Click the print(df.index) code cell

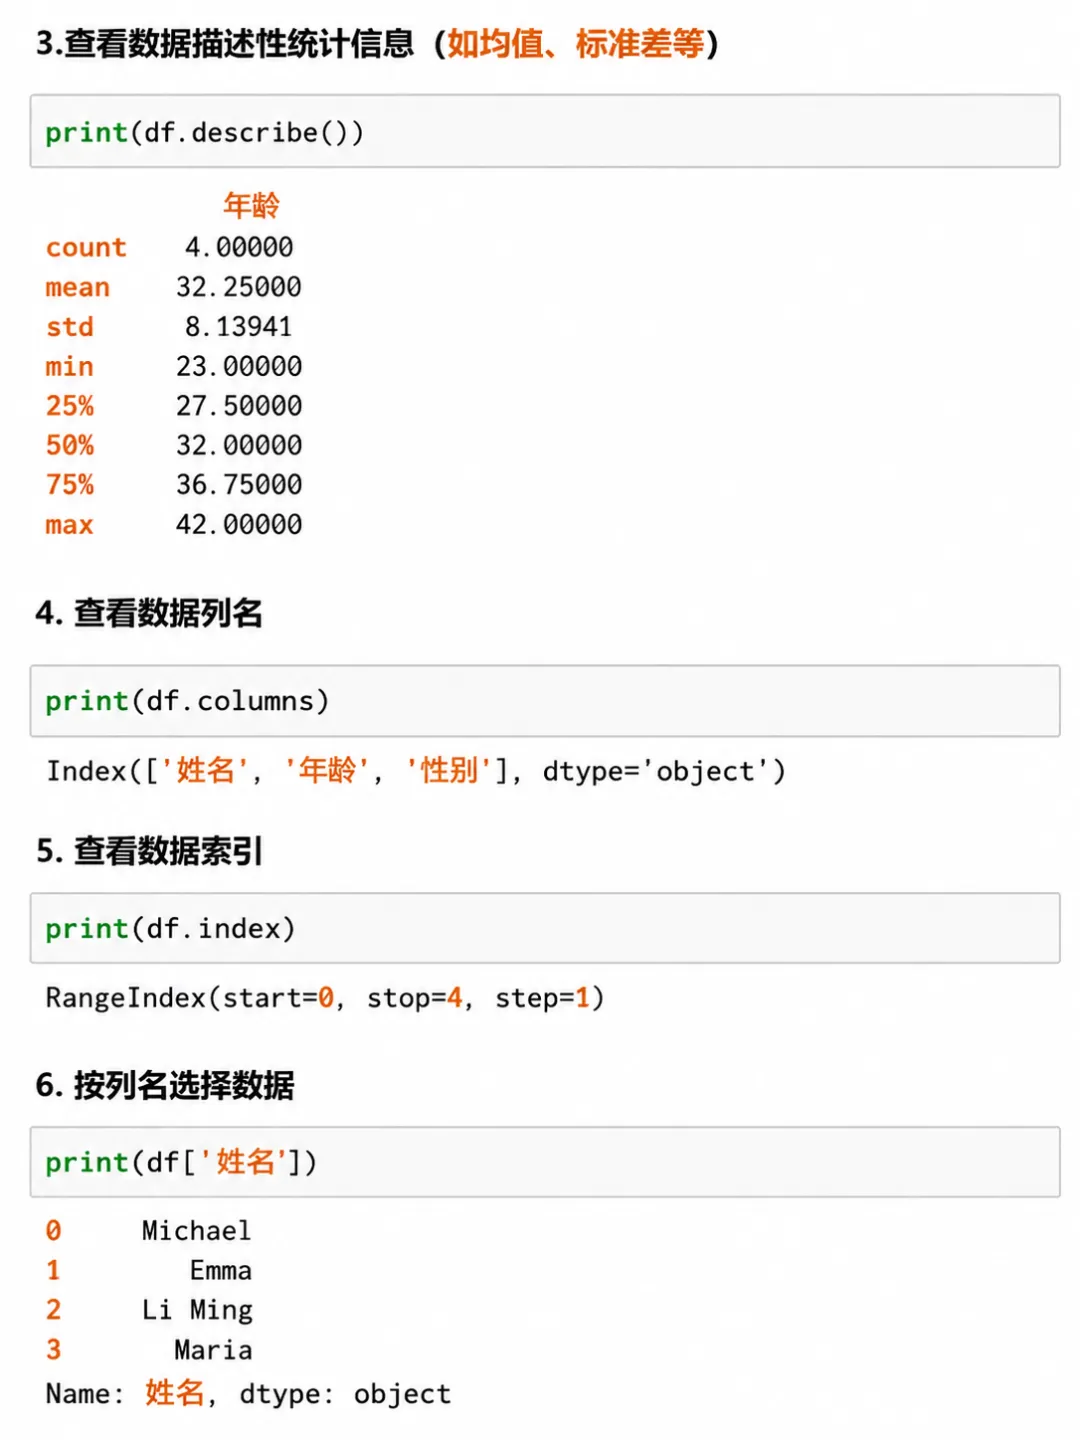pyautogui.click(x=545, y=928)
